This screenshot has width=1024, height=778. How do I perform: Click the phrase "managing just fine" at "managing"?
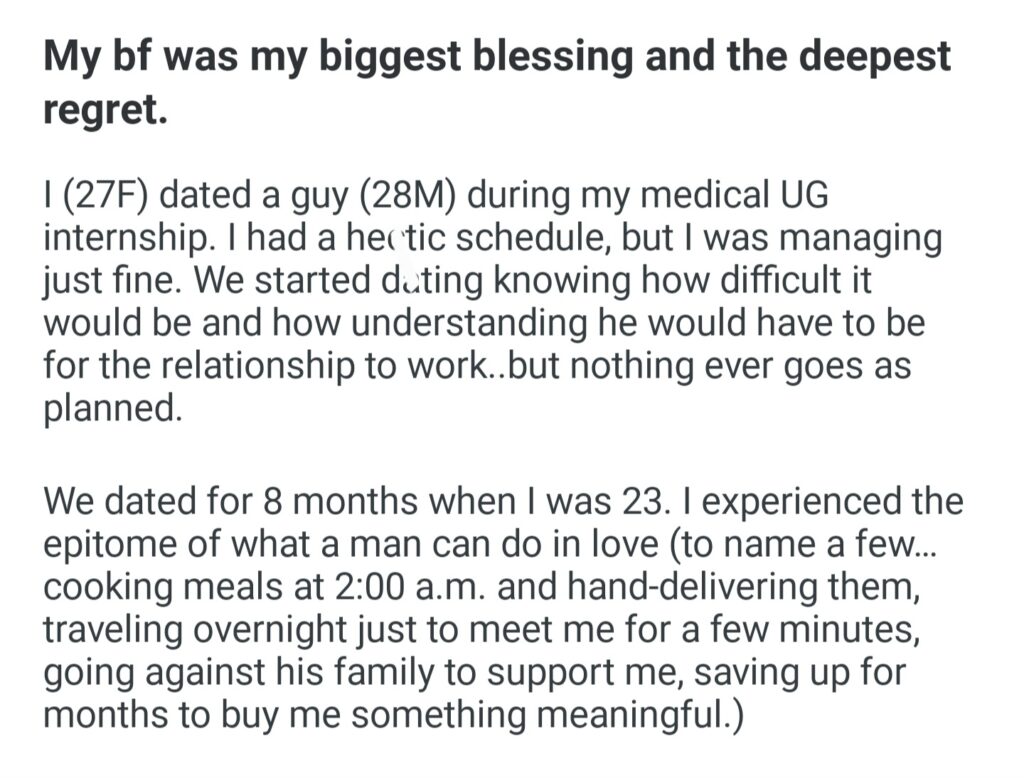click(858, 238)
